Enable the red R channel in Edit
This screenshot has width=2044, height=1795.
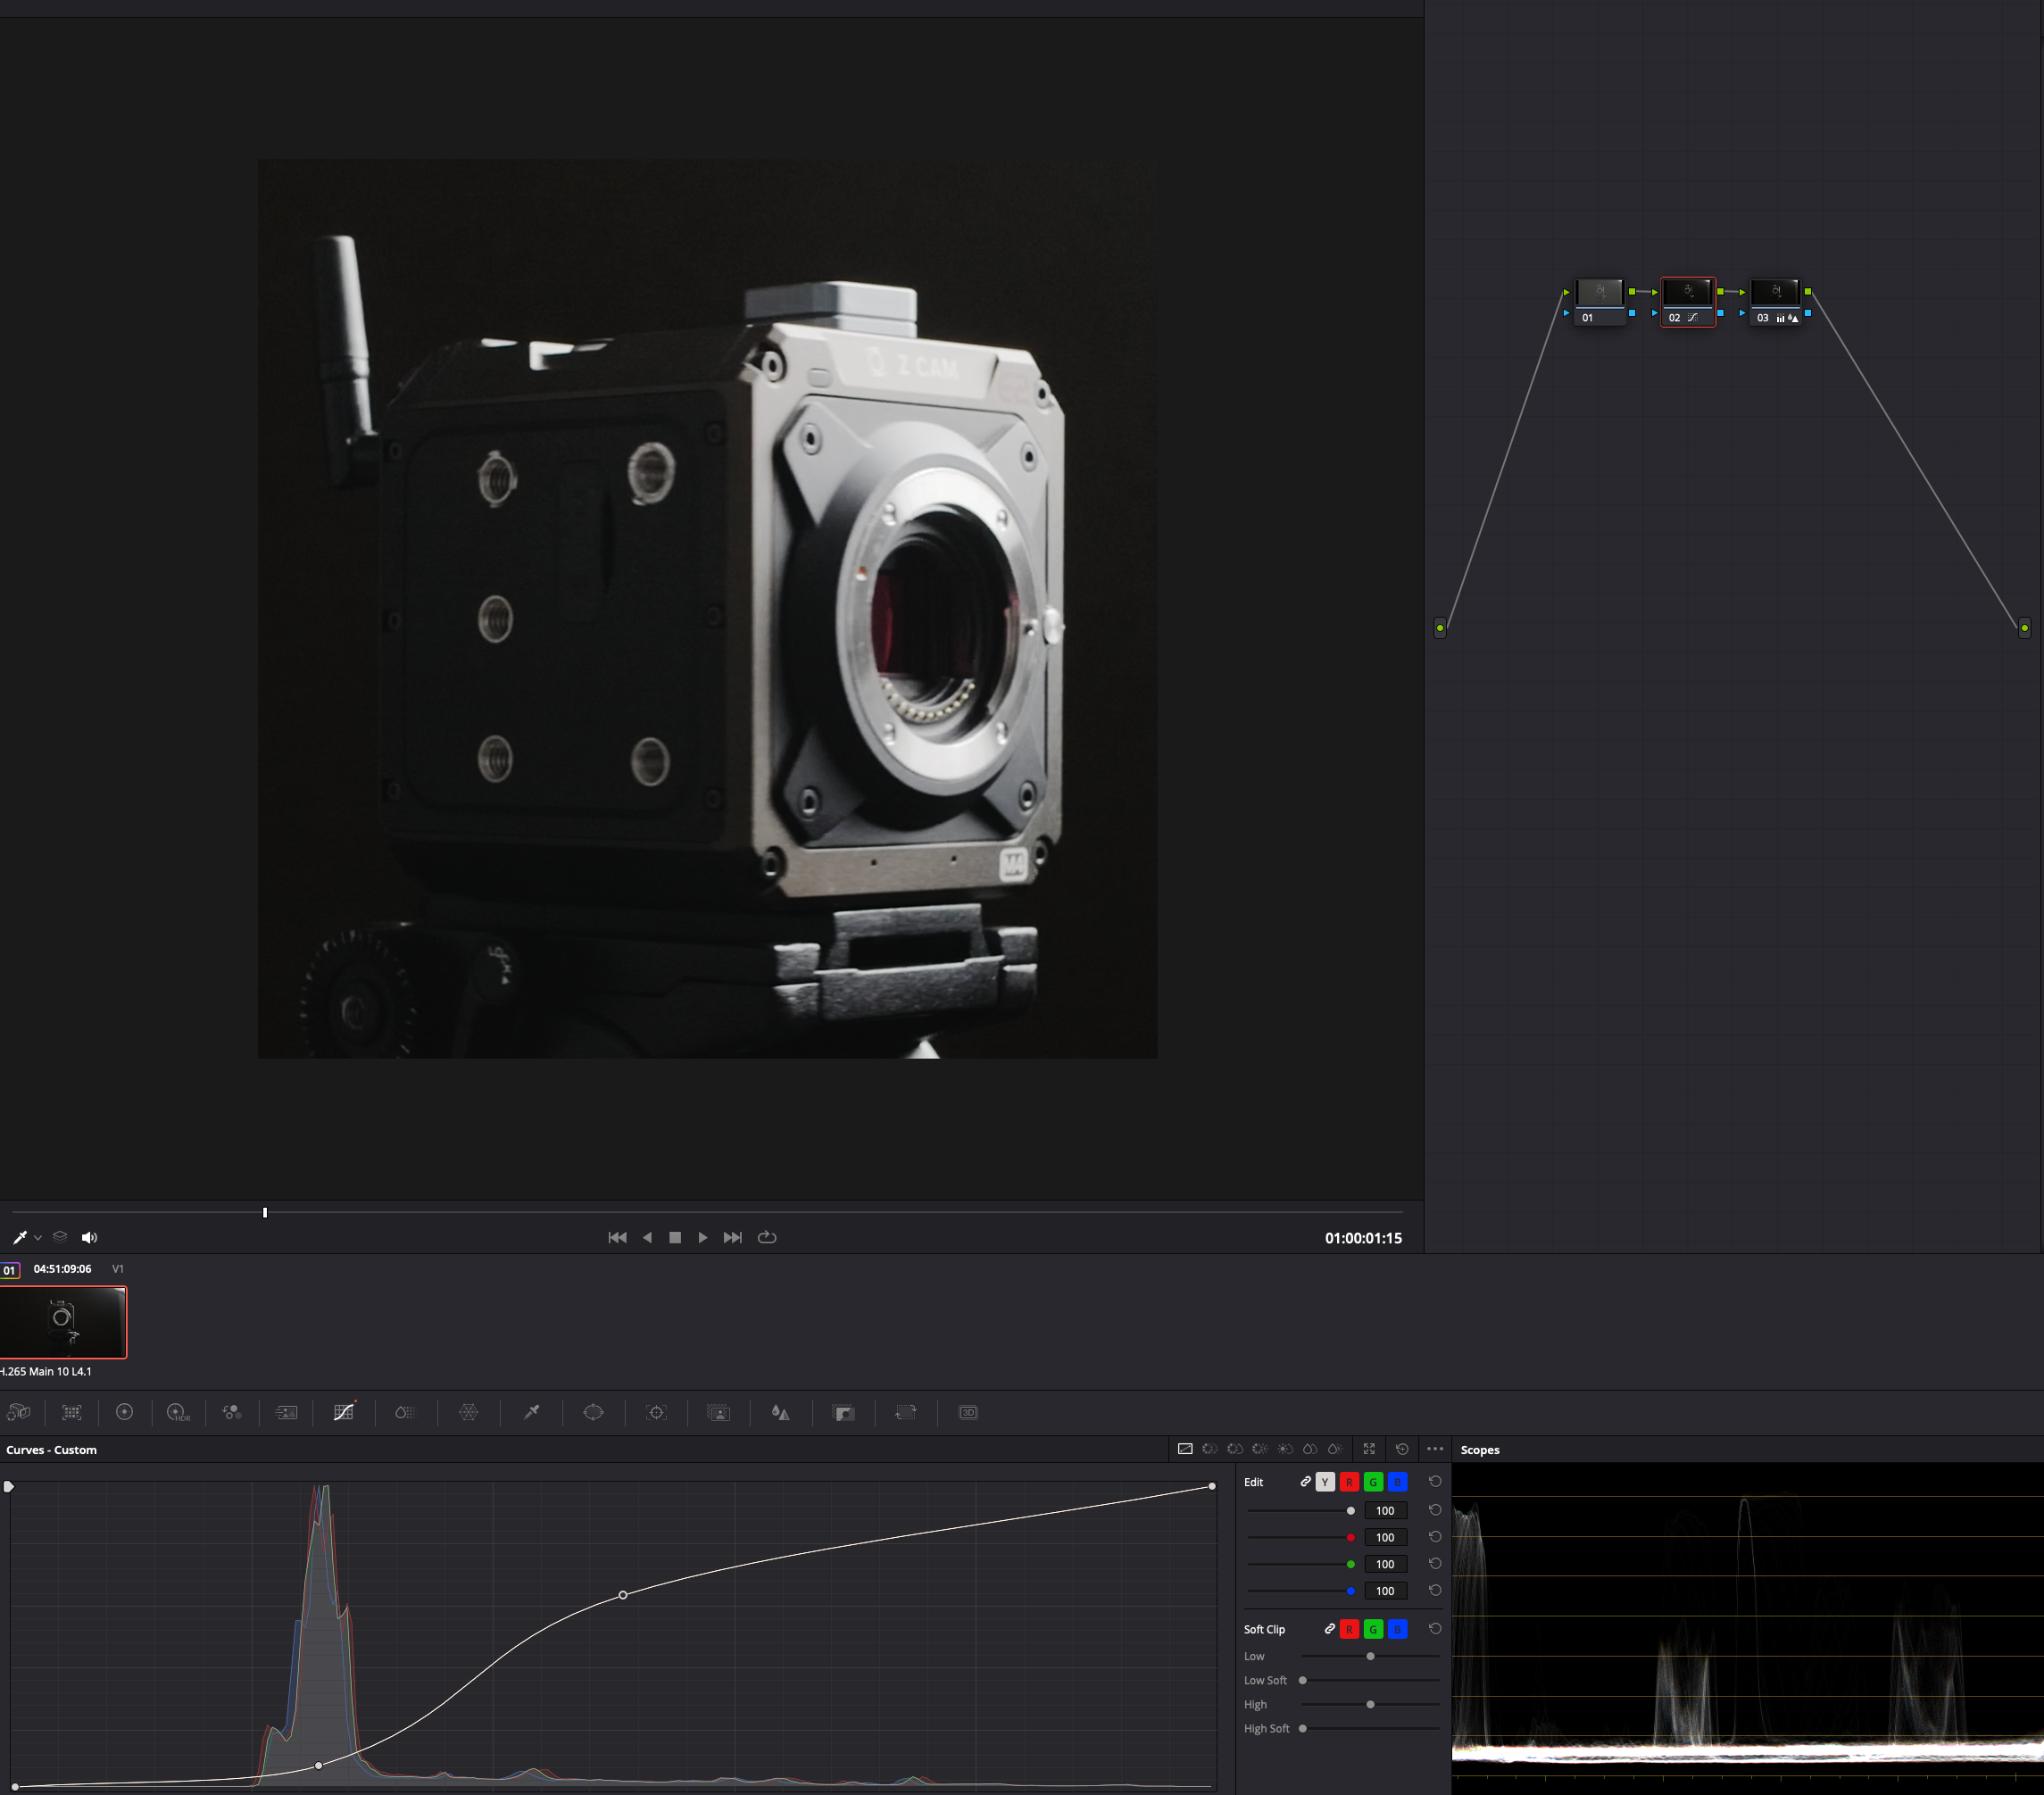(1349, 1482)
